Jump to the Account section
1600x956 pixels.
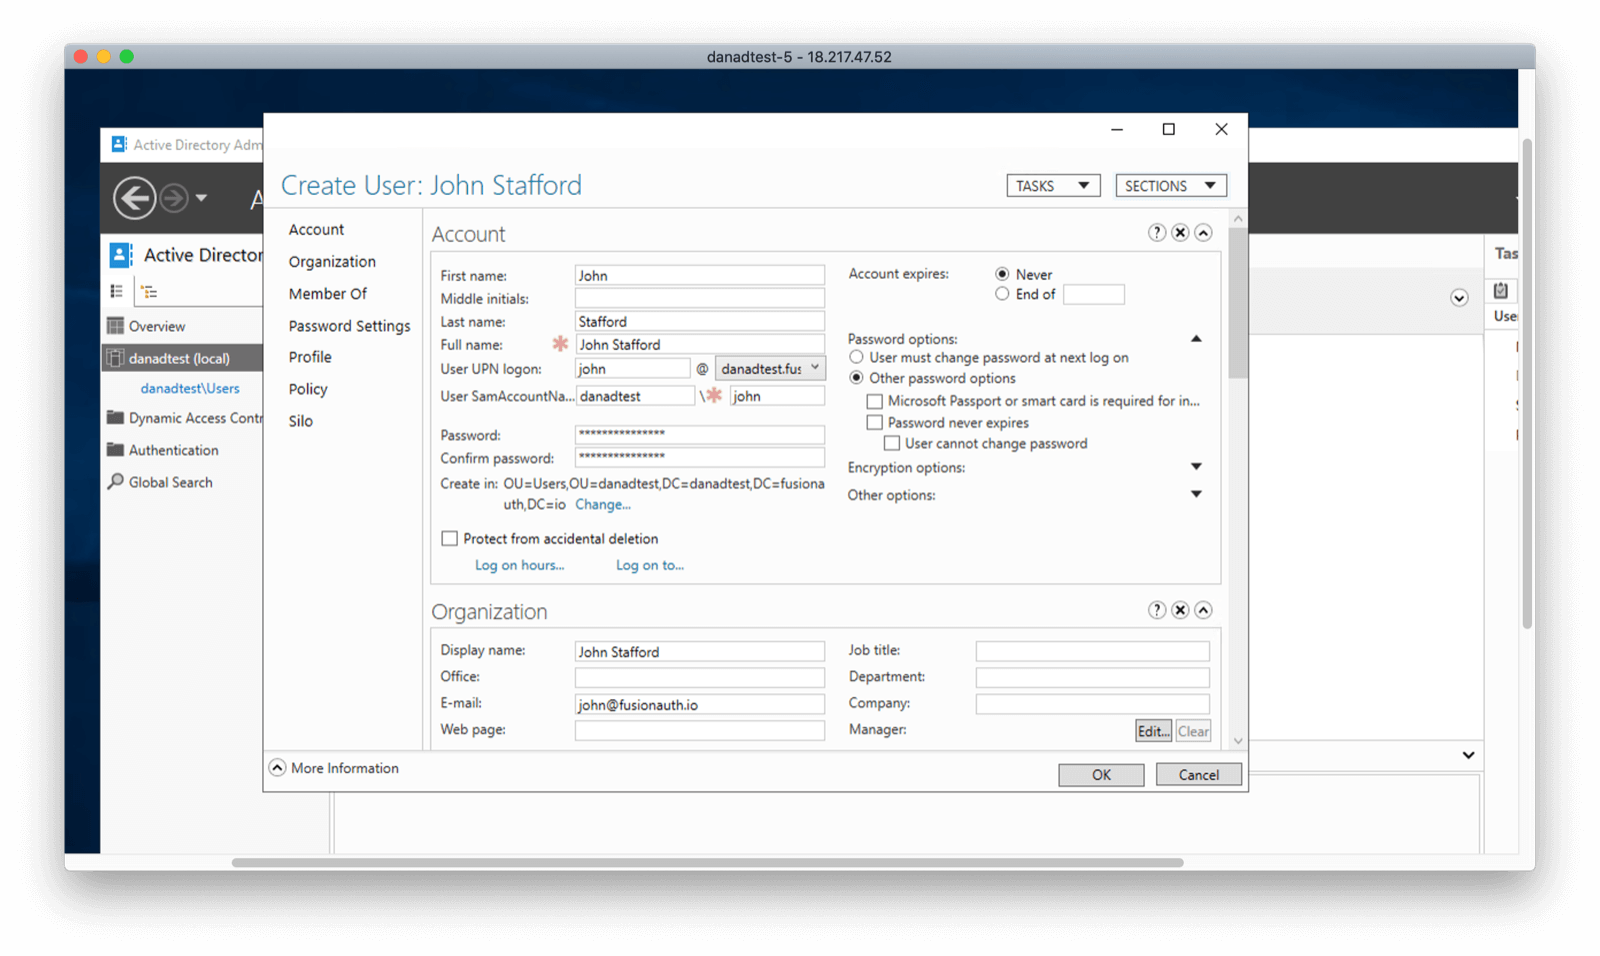[316, 229]
